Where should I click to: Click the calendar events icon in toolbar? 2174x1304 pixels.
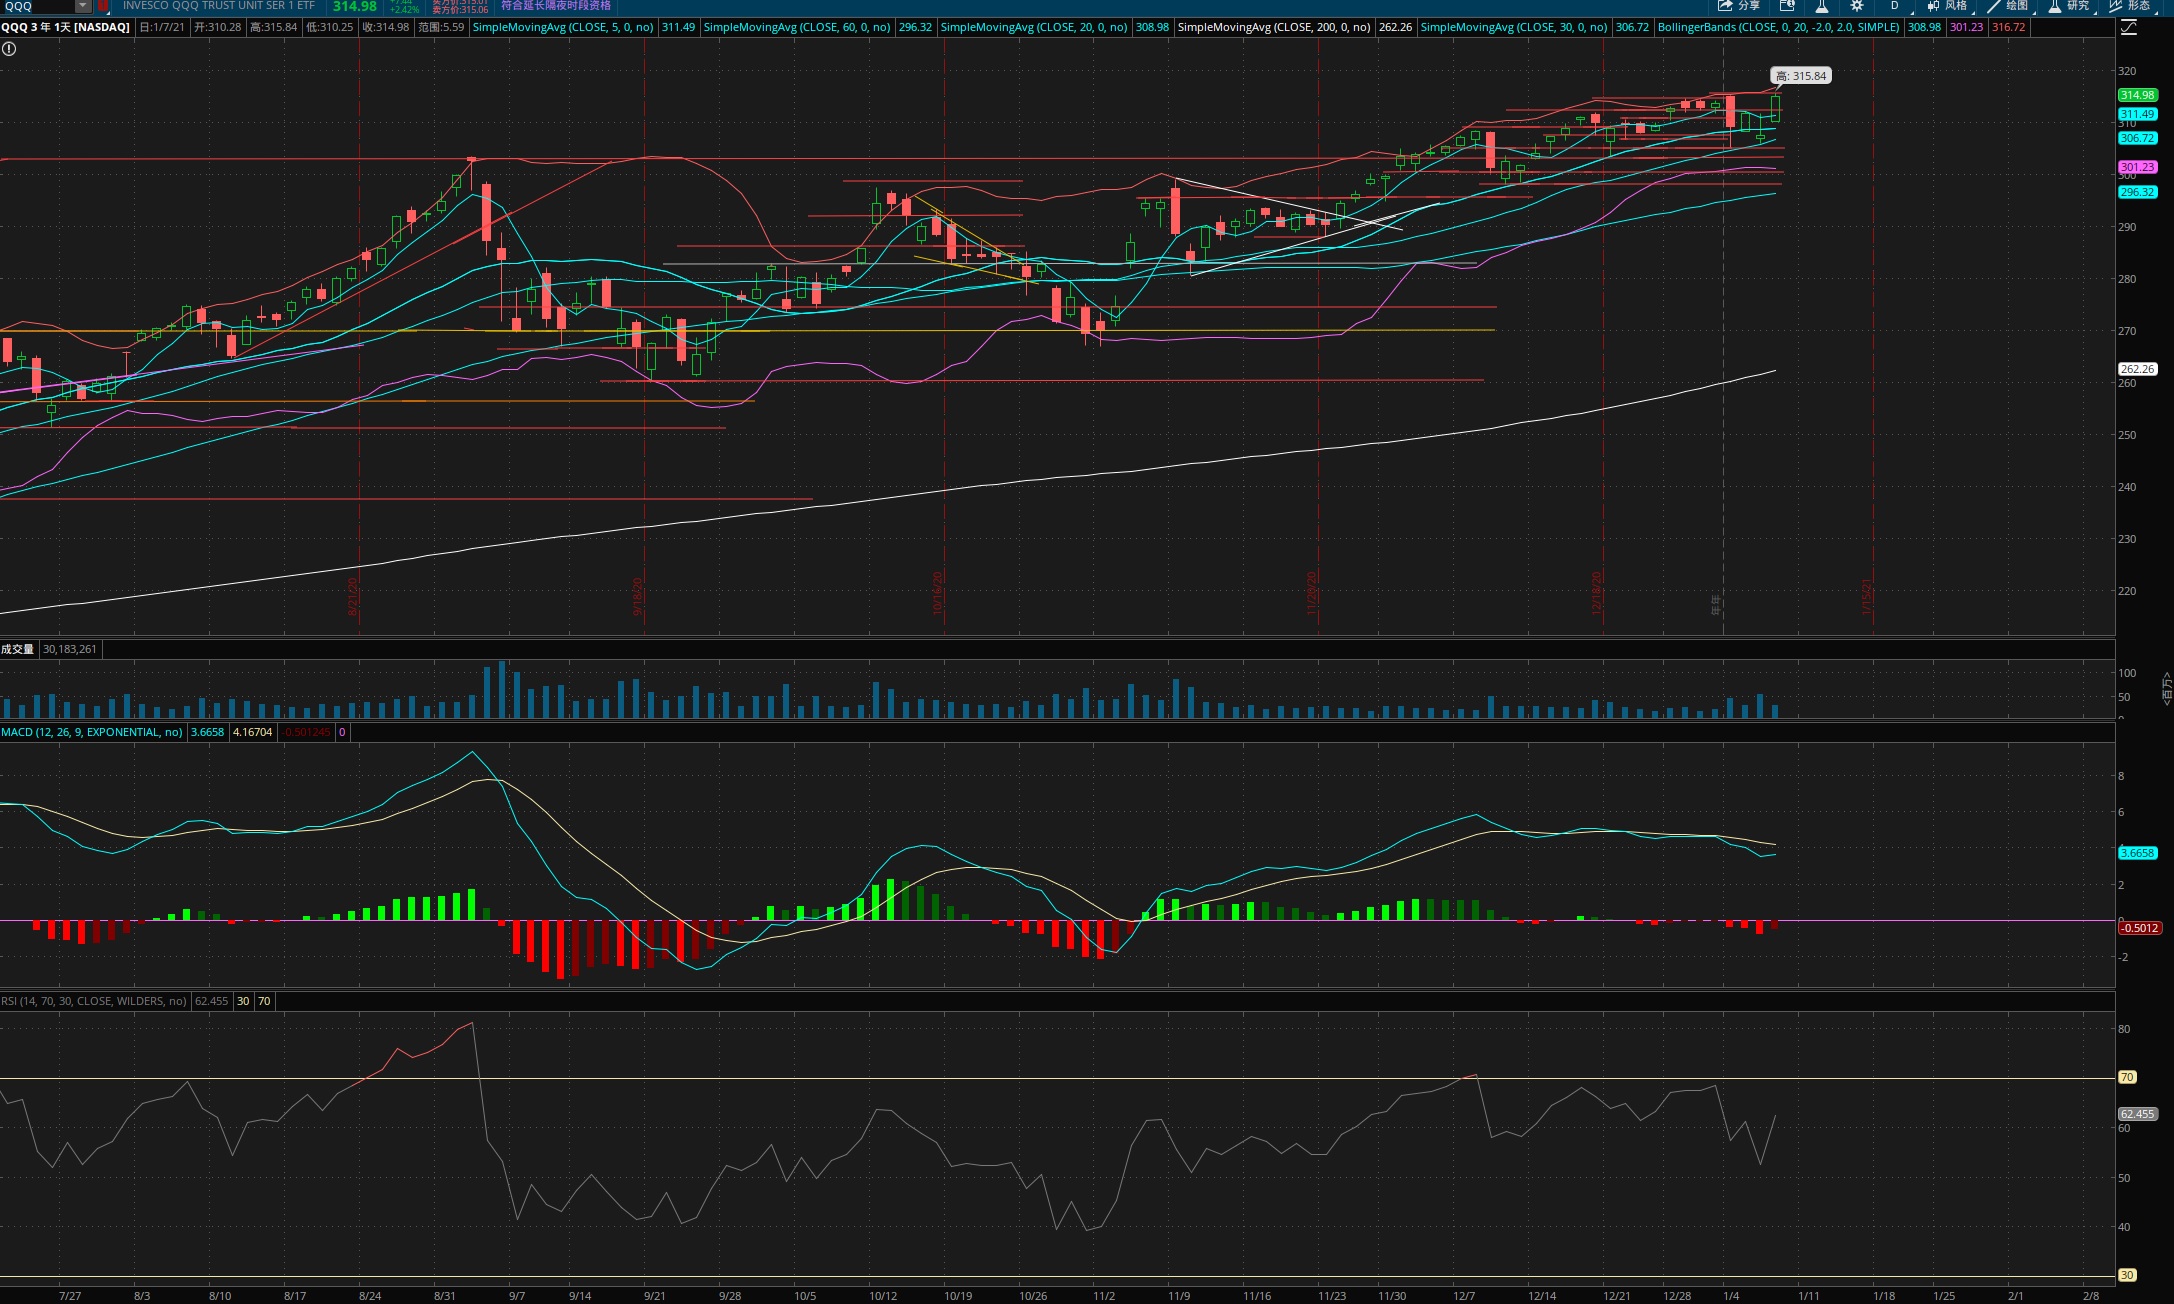[1787, 6]
